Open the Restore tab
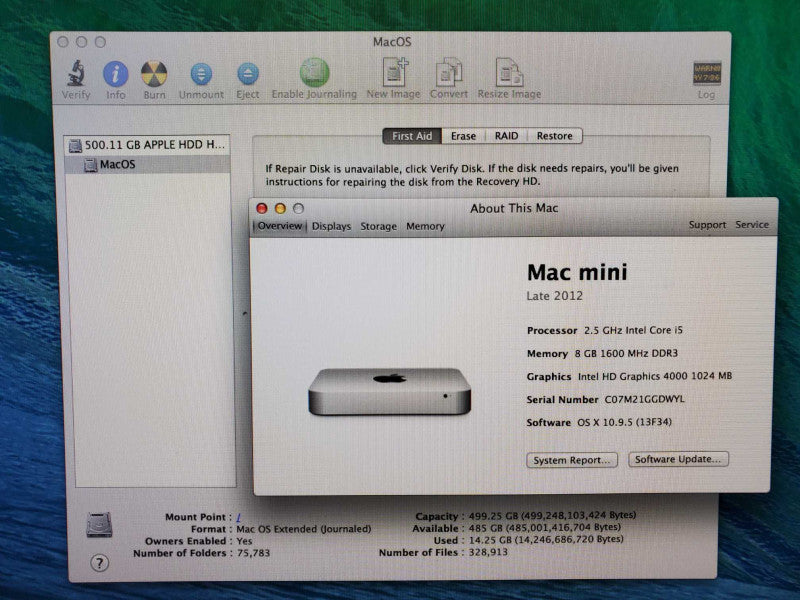The width and height of the screenshot is (800, 600). coord(555,136)
